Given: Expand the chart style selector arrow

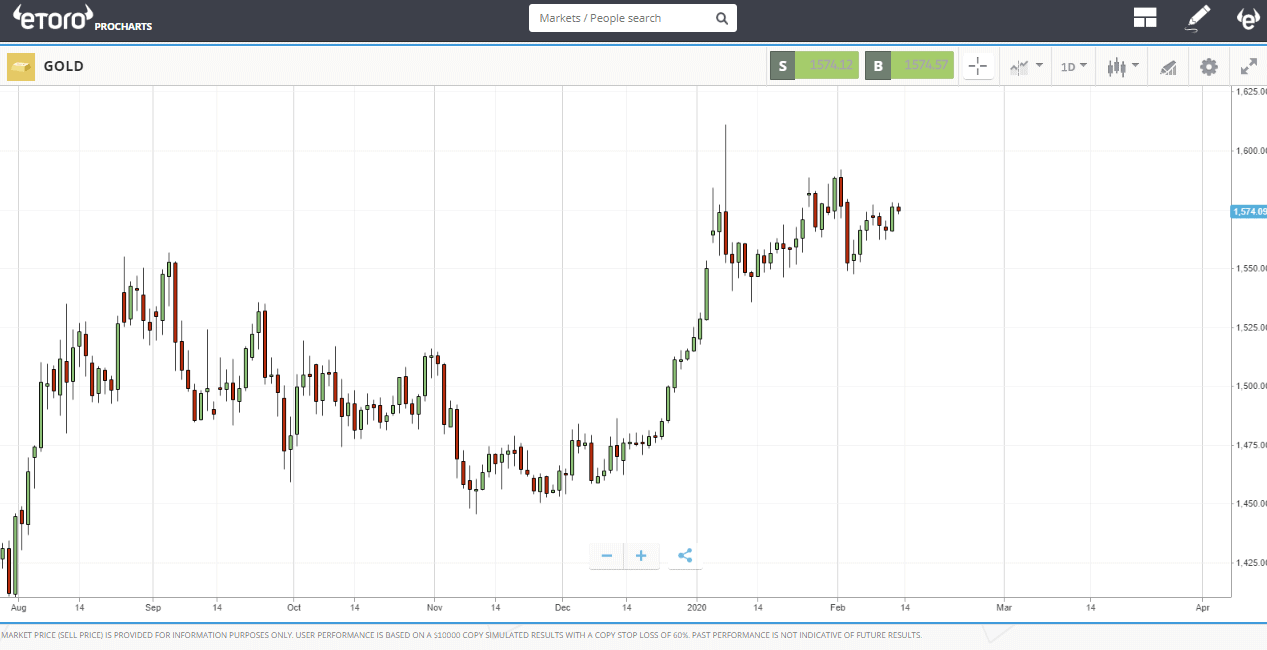Looking at the screenshot, I should click(1038, 66).
